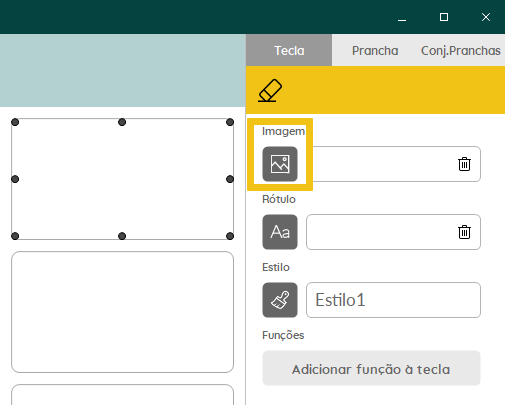Open the Estilo1 style field
Image resolution: width=505 pixels, height=405 pixels.
pos(393,300)
